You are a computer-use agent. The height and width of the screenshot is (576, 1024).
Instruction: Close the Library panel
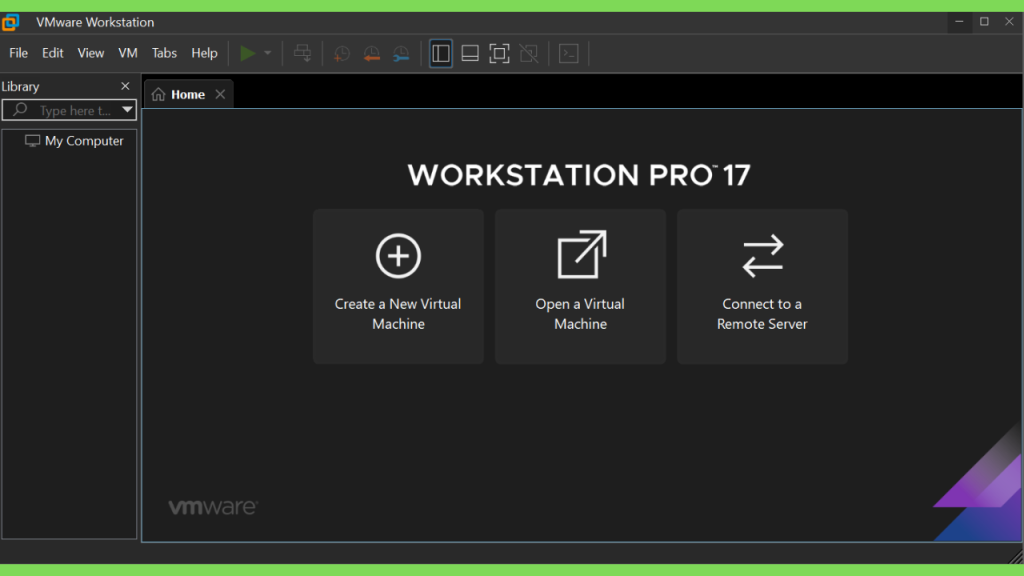(x=125, y=86)
